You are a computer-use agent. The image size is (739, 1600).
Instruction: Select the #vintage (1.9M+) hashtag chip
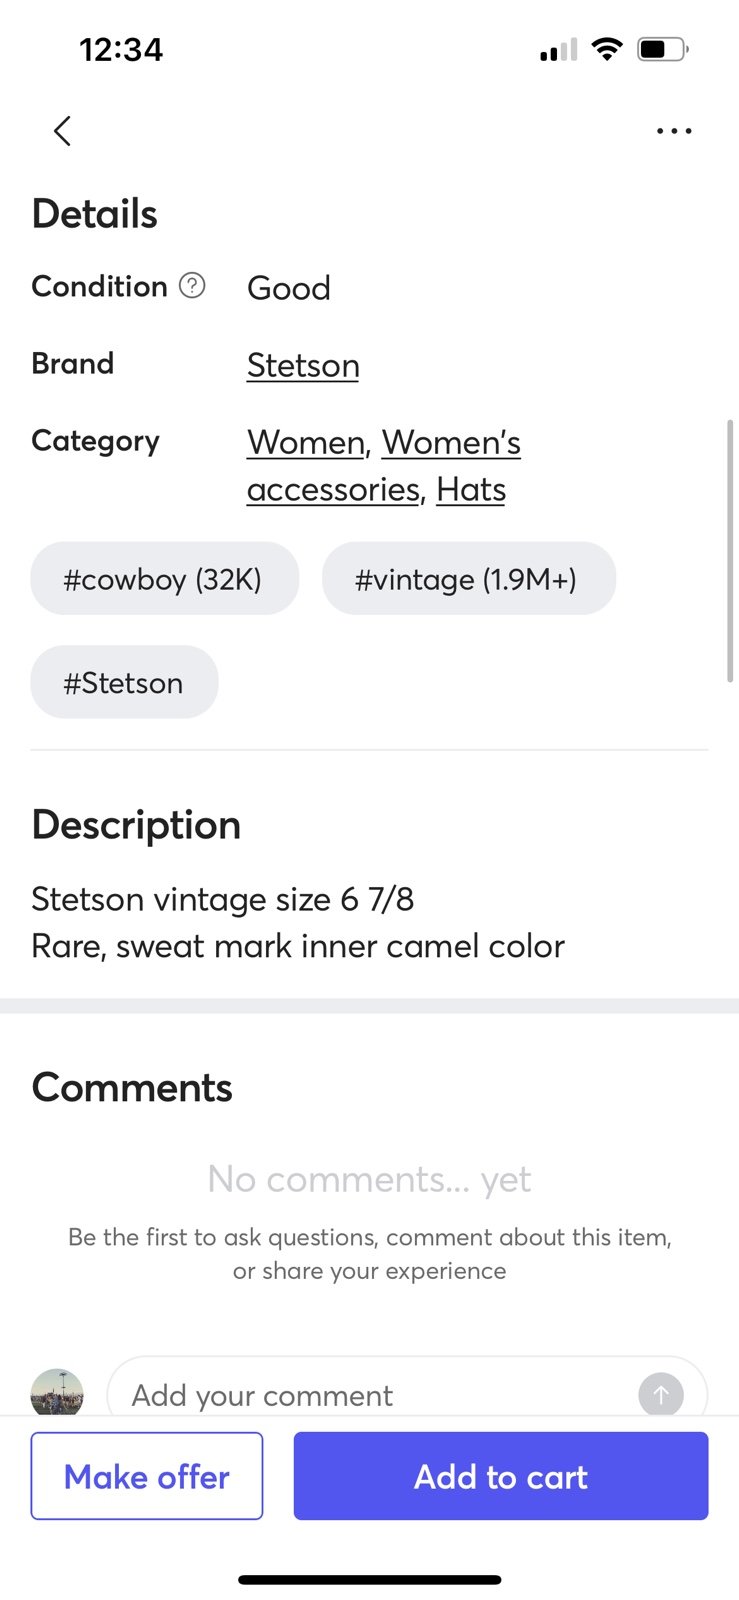469,579
